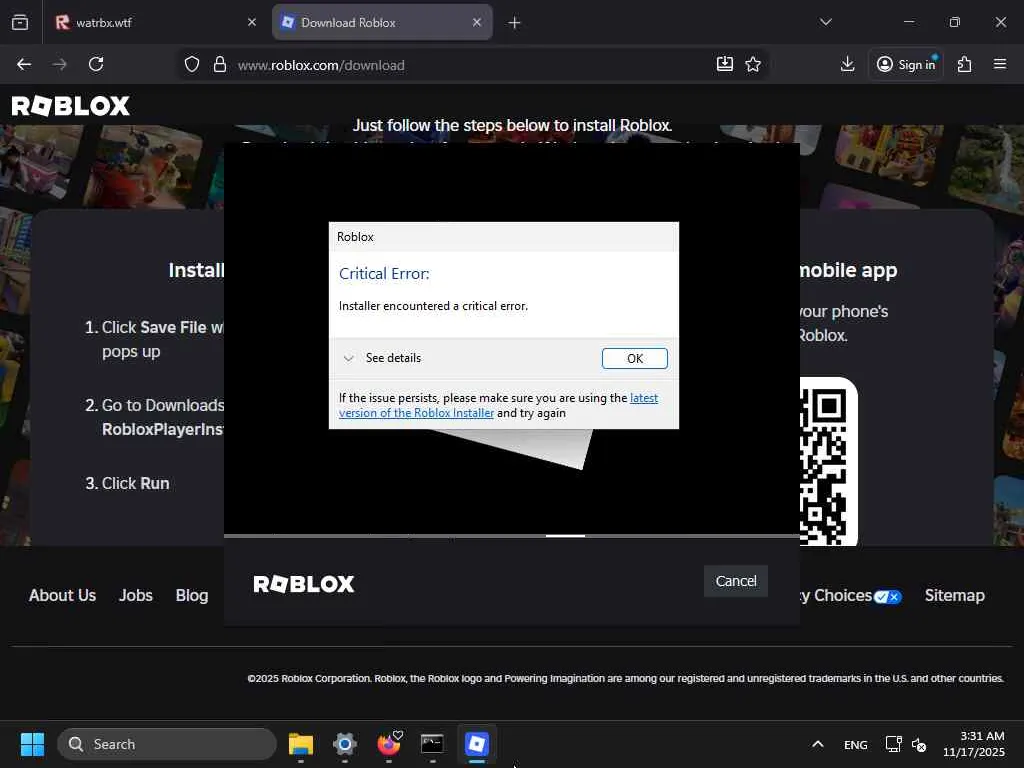Expand See details in error dialog
The height and width of the screenshot is (768, 1024).
(383, 358)
